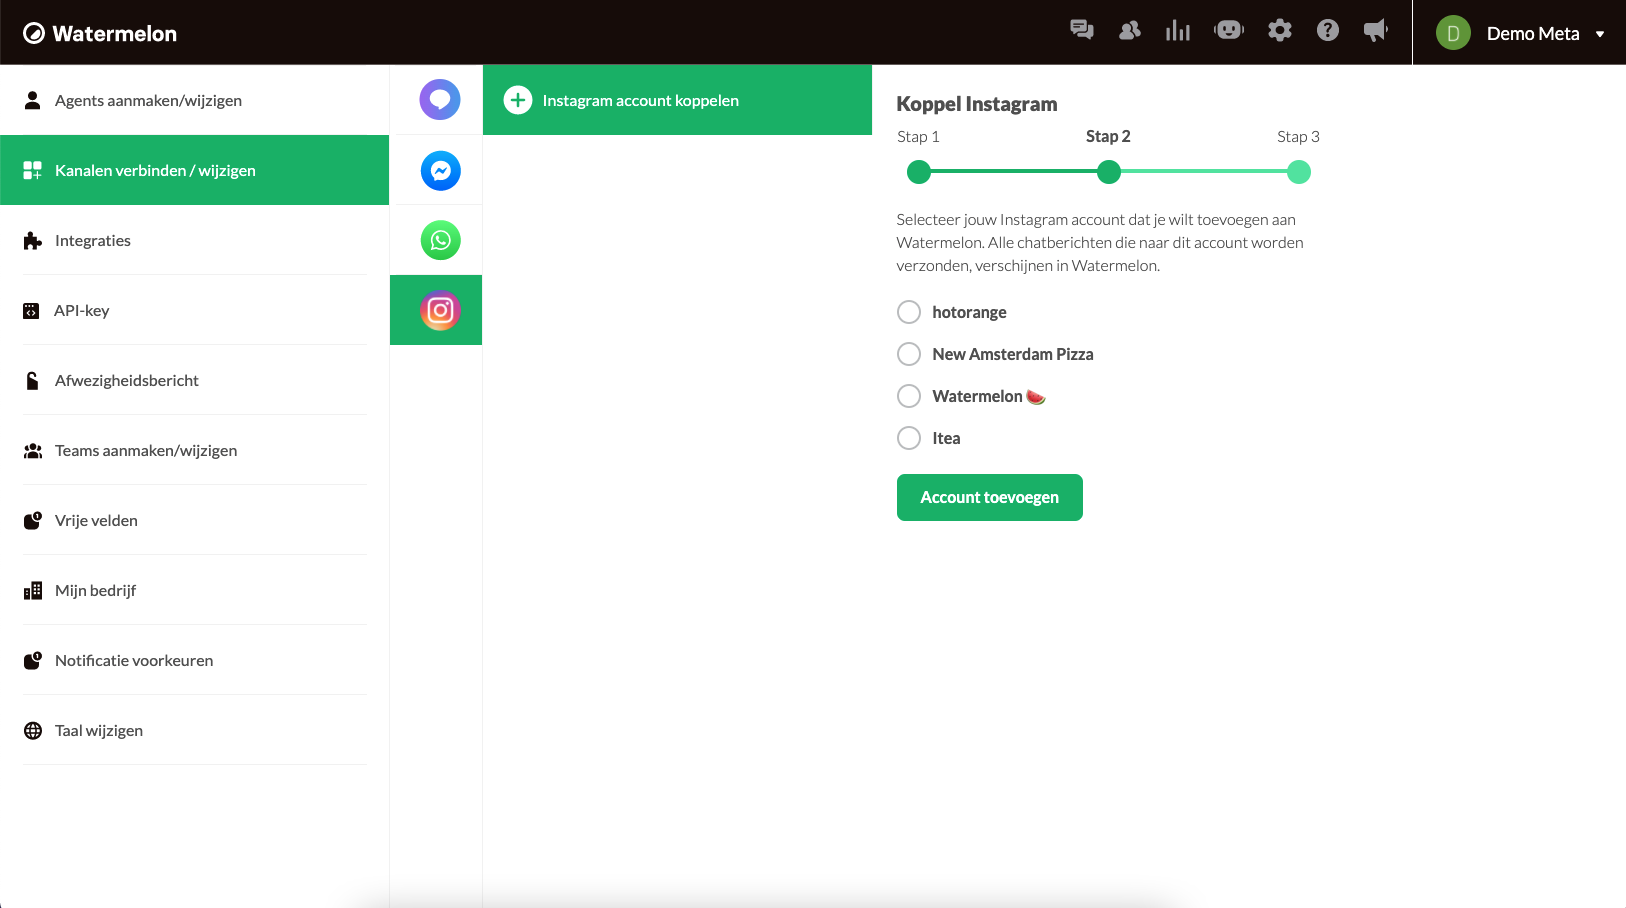Click the API-key code icon
The width and height of the screenshot is (1626, 908).
[x=31, y=311]
